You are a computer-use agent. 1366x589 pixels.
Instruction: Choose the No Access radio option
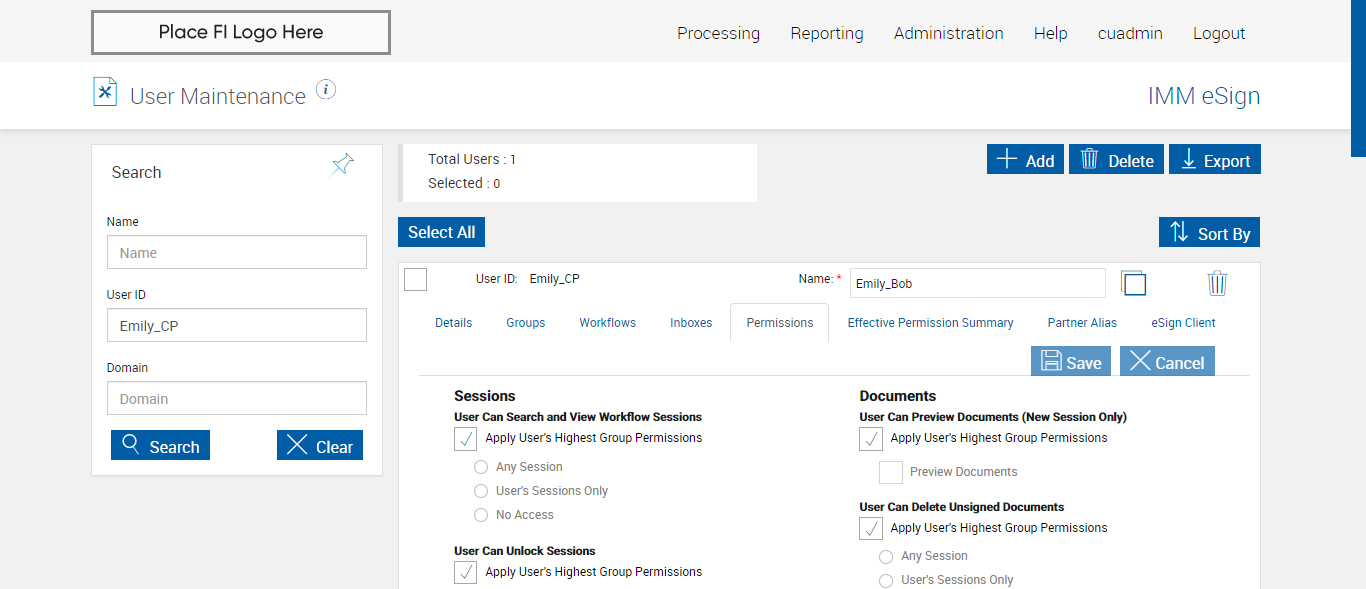pyautogui.click(x=481, y=515)
